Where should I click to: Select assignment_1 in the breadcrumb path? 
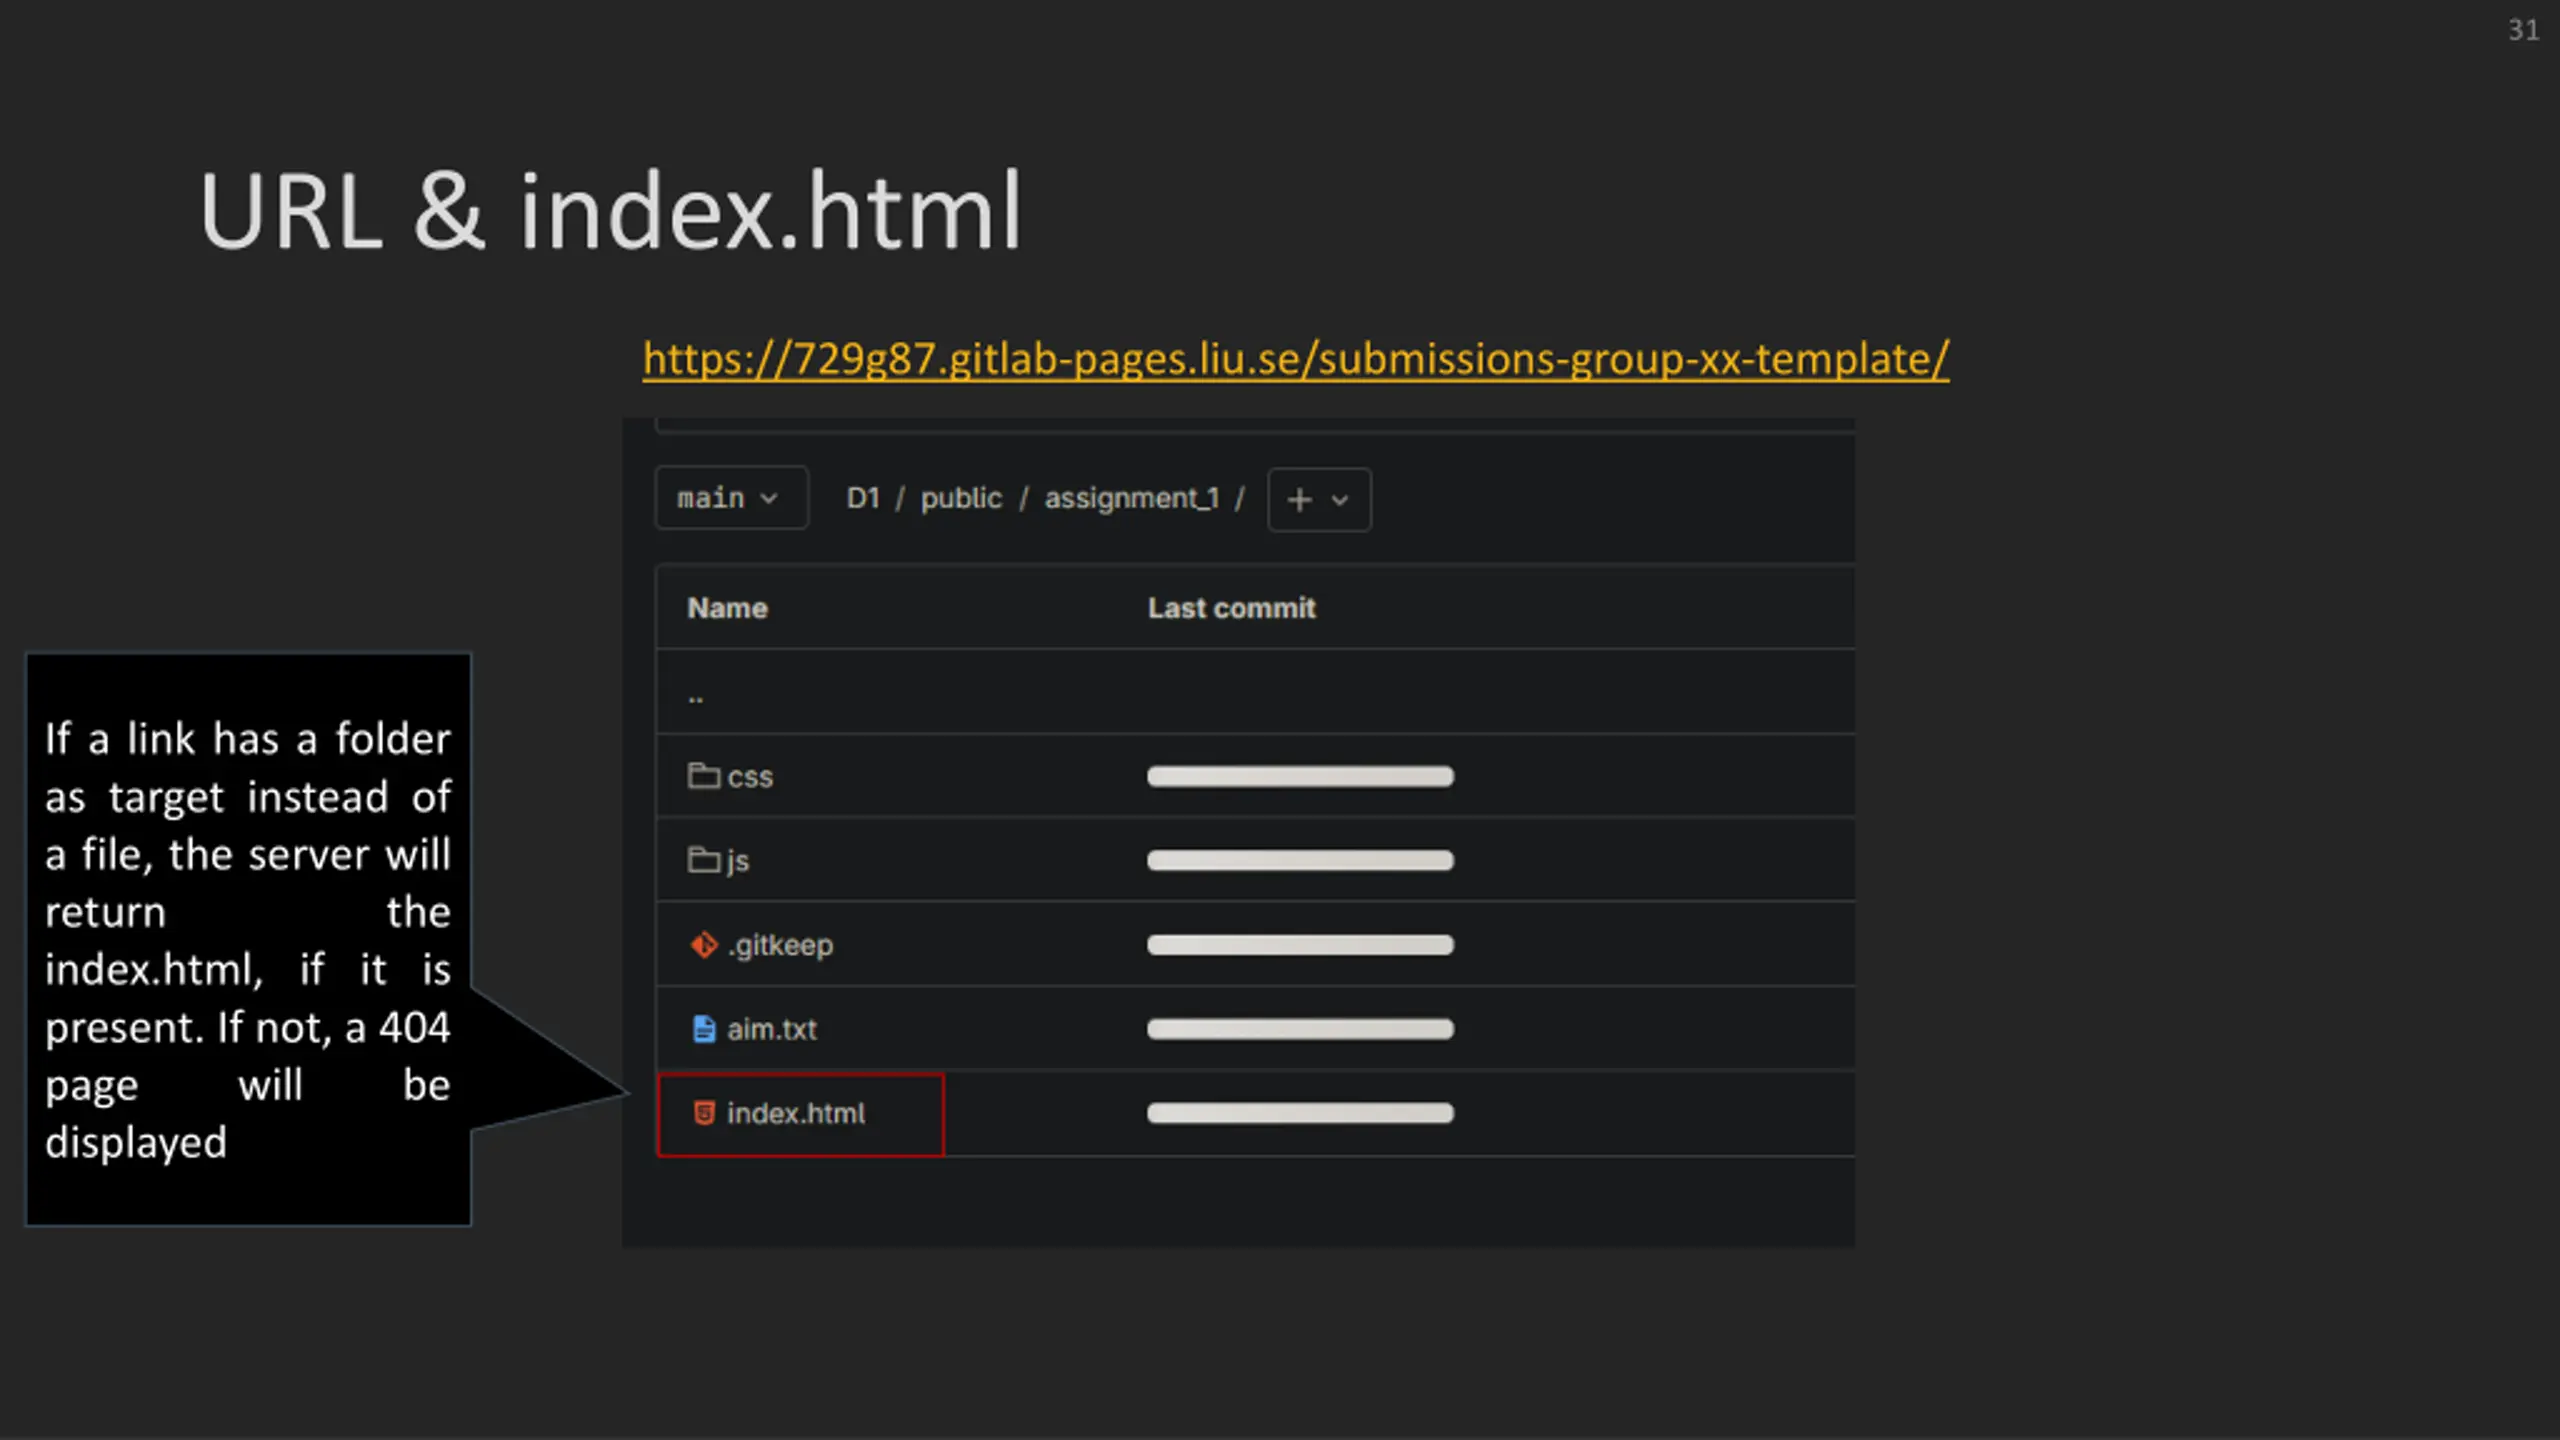pyautogui.click(x=1131, y=498)
